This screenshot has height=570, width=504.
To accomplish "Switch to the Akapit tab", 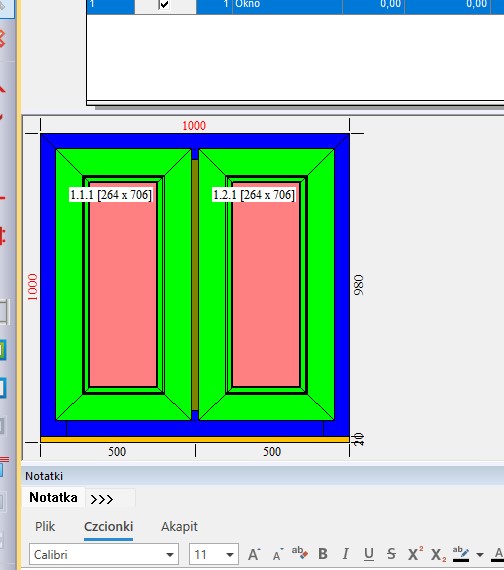I will [x=179, y=526].
